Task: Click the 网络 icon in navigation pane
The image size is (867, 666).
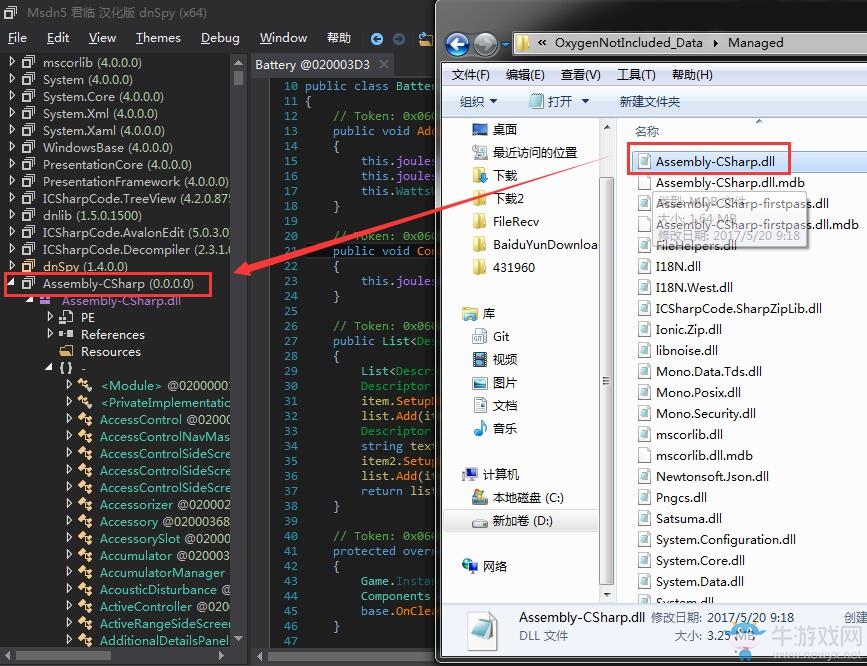Action: 470,565
